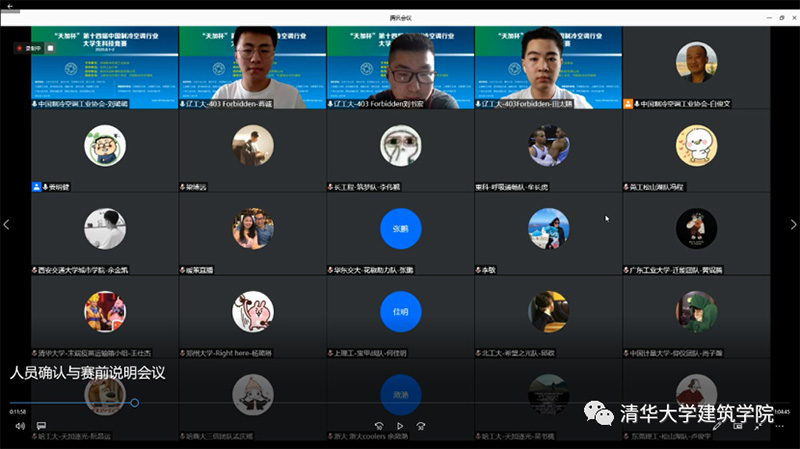800x449 pixels.
Task: Go to next participant page arrow
Action: (793, 224)
